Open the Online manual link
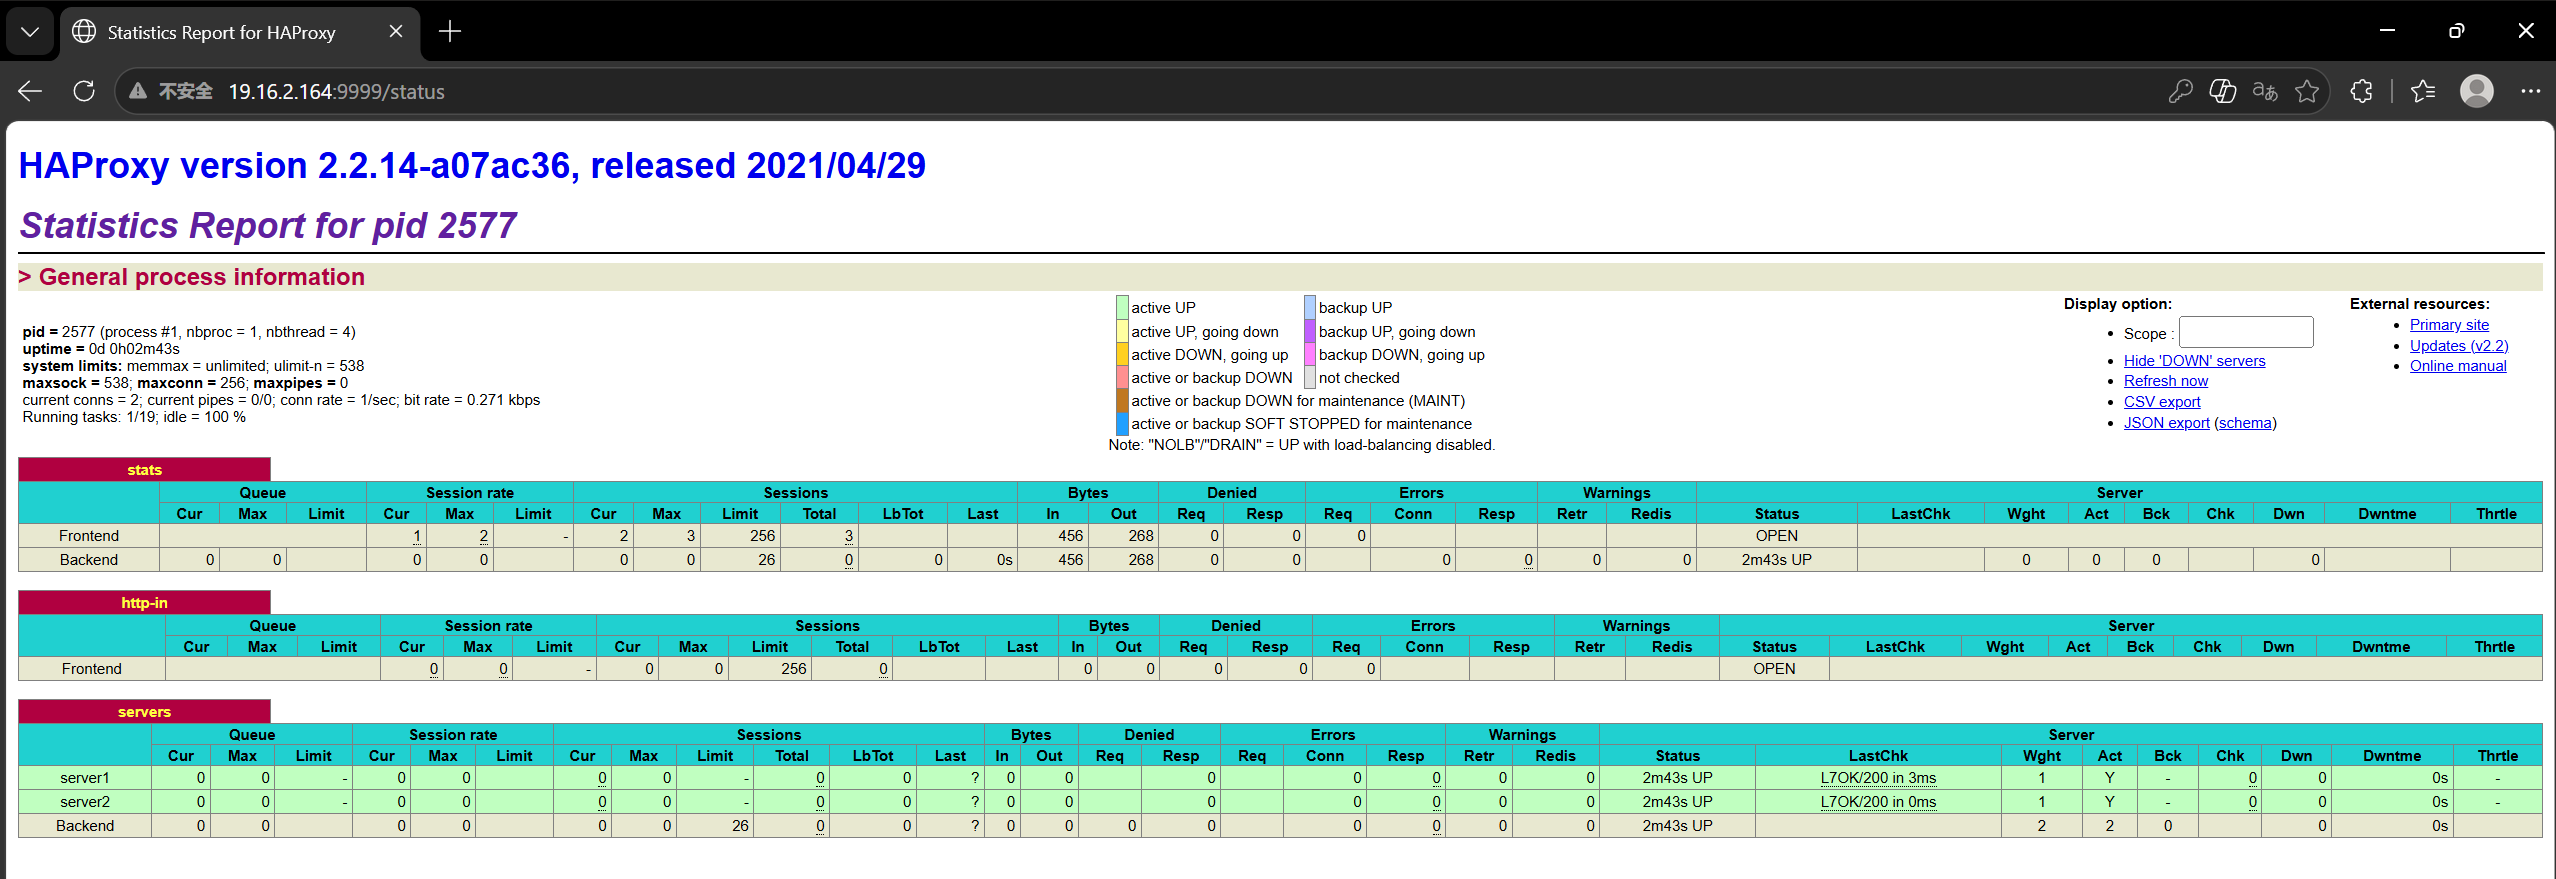The width and height of the screenshot is (2556, 879). tap(2458, 366)
